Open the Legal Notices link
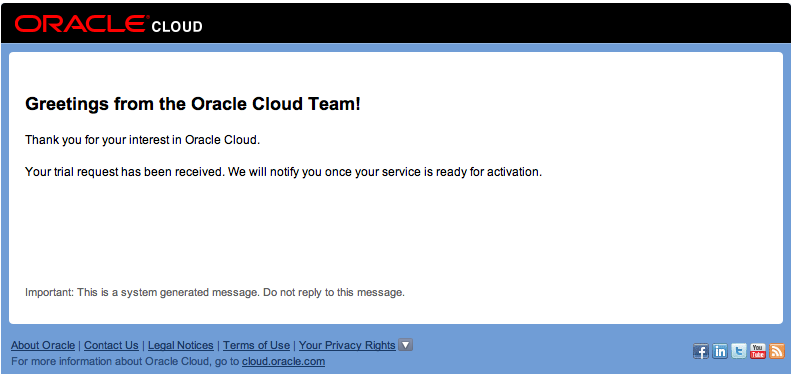Image resolution: width=793 pixels, height=375 pixels. pos(181,345)
